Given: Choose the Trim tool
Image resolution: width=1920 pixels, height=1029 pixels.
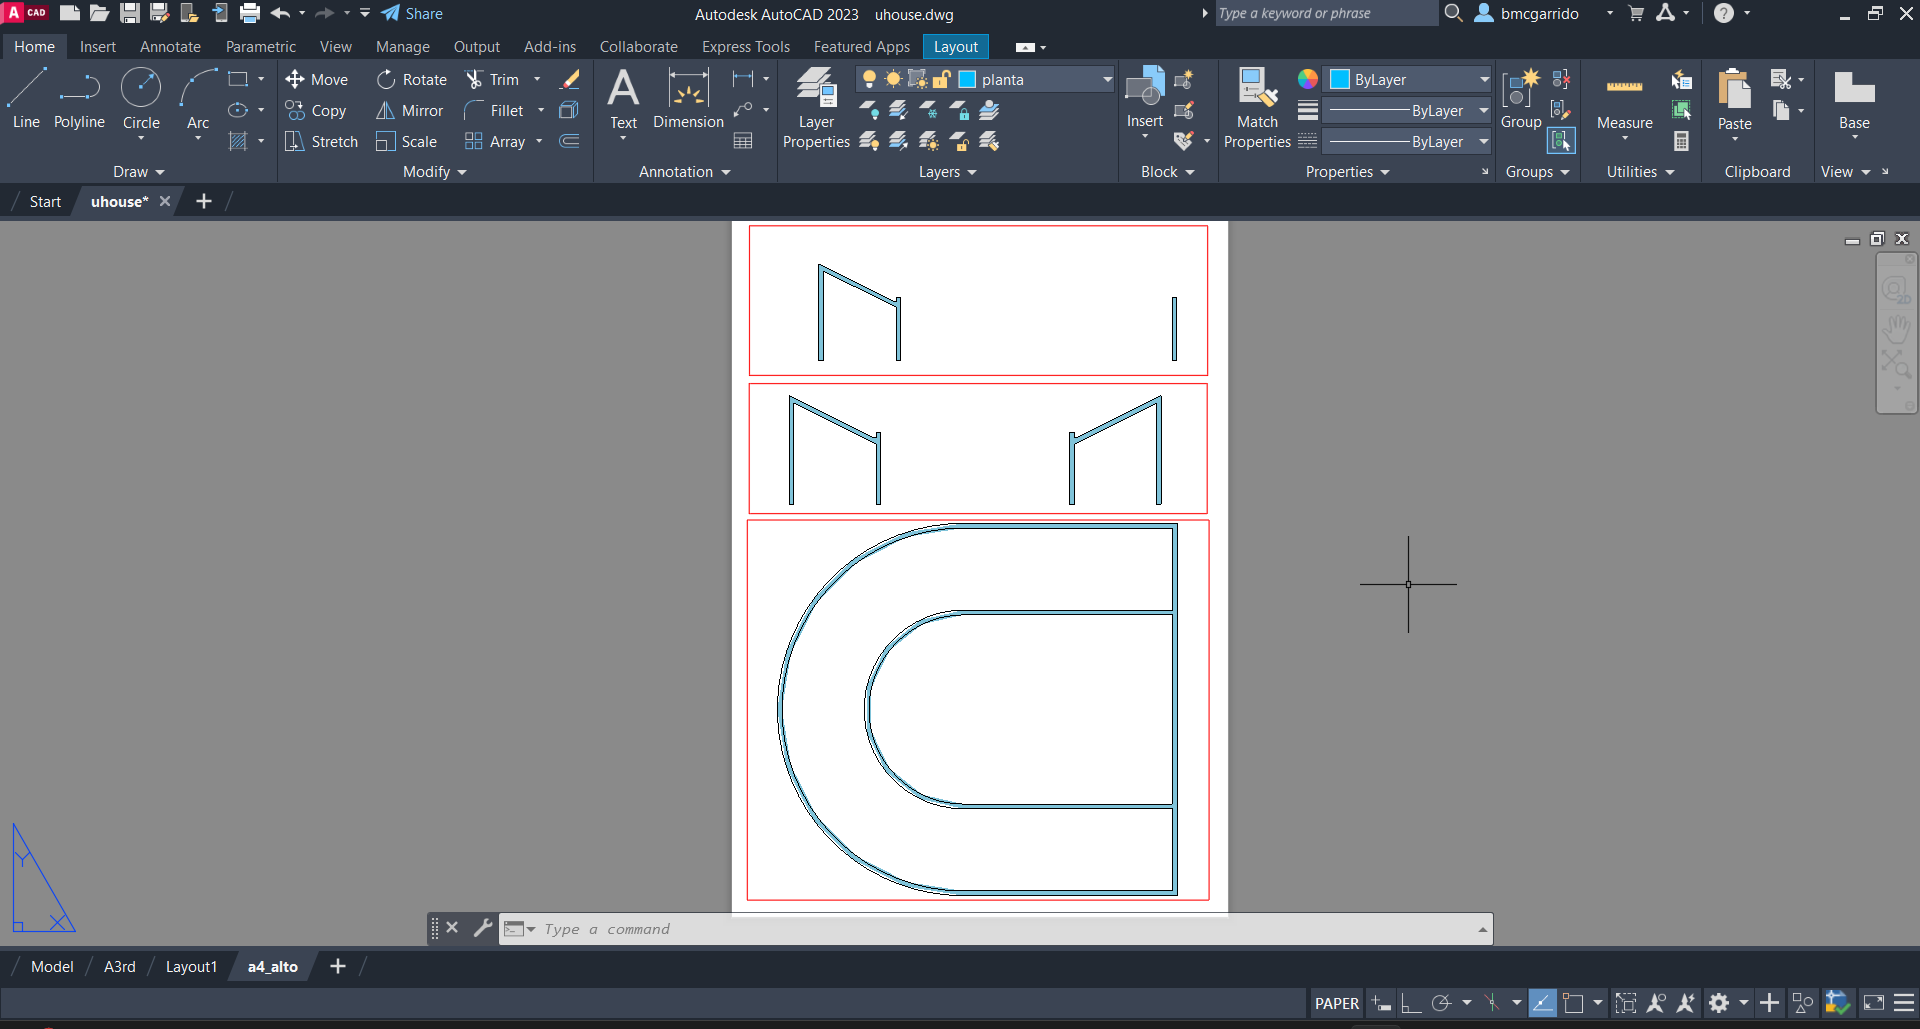Looking at the screenshot, I should pyautogui.click(x=492, y=80).
